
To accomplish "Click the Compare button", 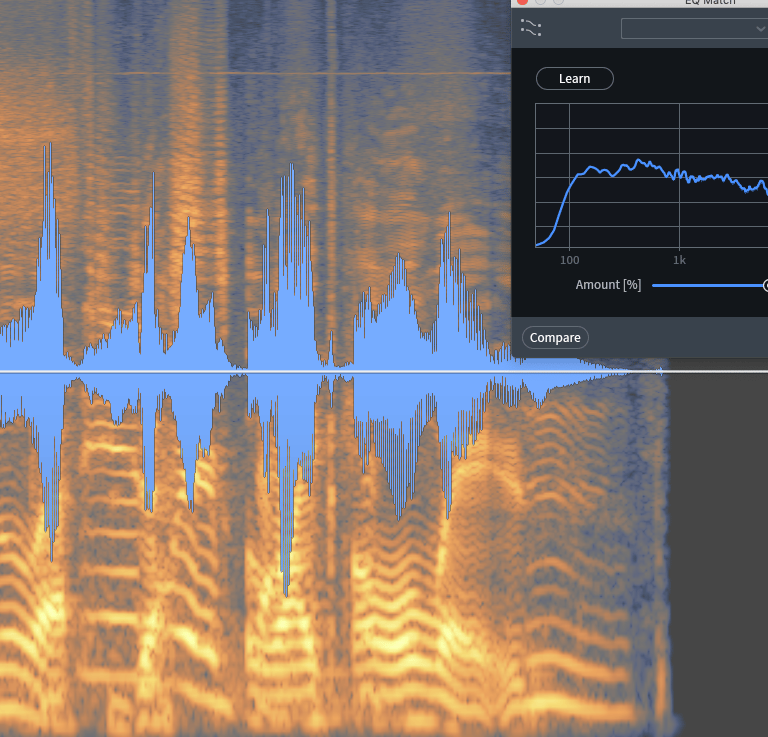I will pos(555,338).
